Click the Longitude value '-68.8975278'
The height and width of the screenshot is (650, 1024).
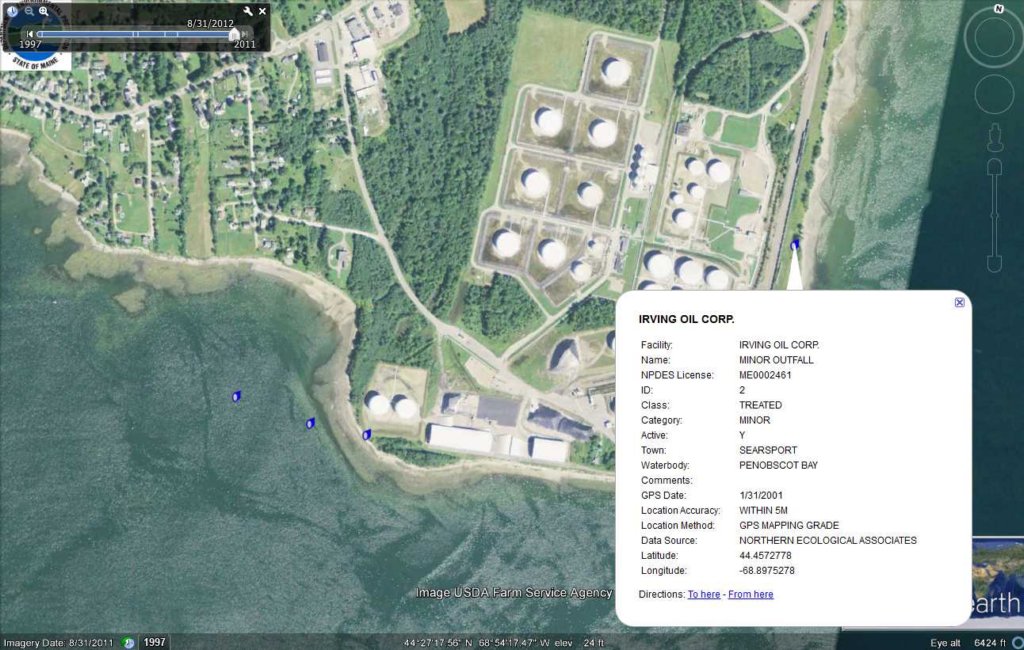(767, 570)
